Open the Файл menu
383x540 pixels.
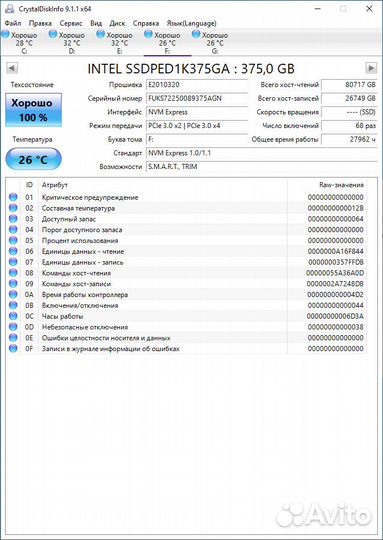point(13,23)
